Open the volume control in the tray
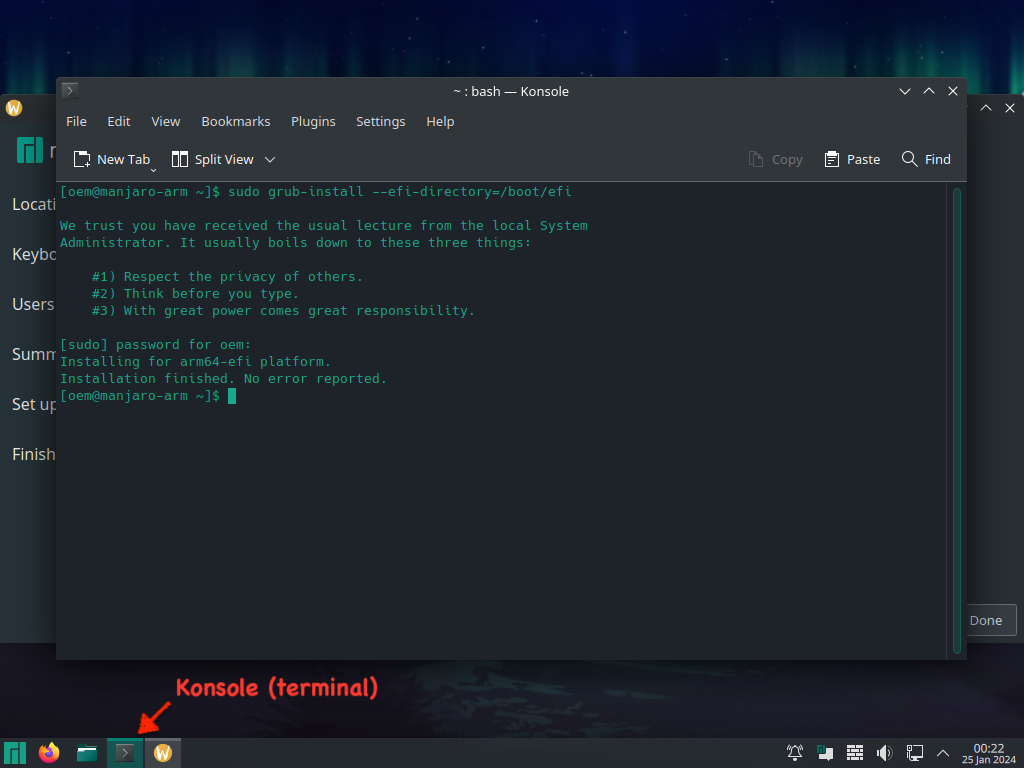The height and width of the screenshot is (768, 1024). (x=884, y=753)
